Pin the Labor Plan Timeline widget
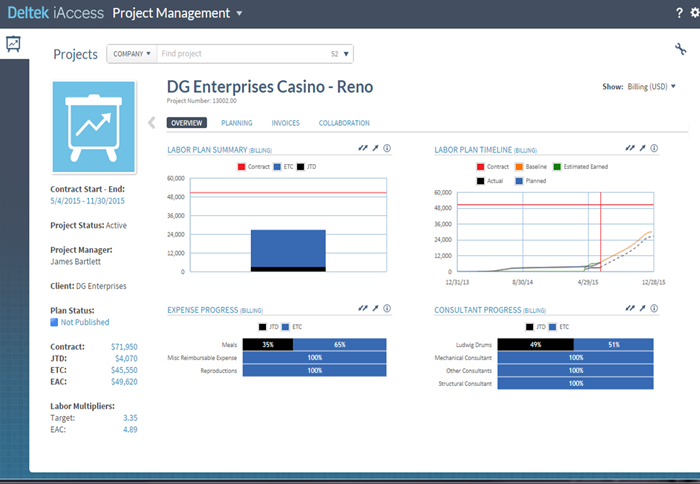Screen dimensions: 700x484 [642, 148]
